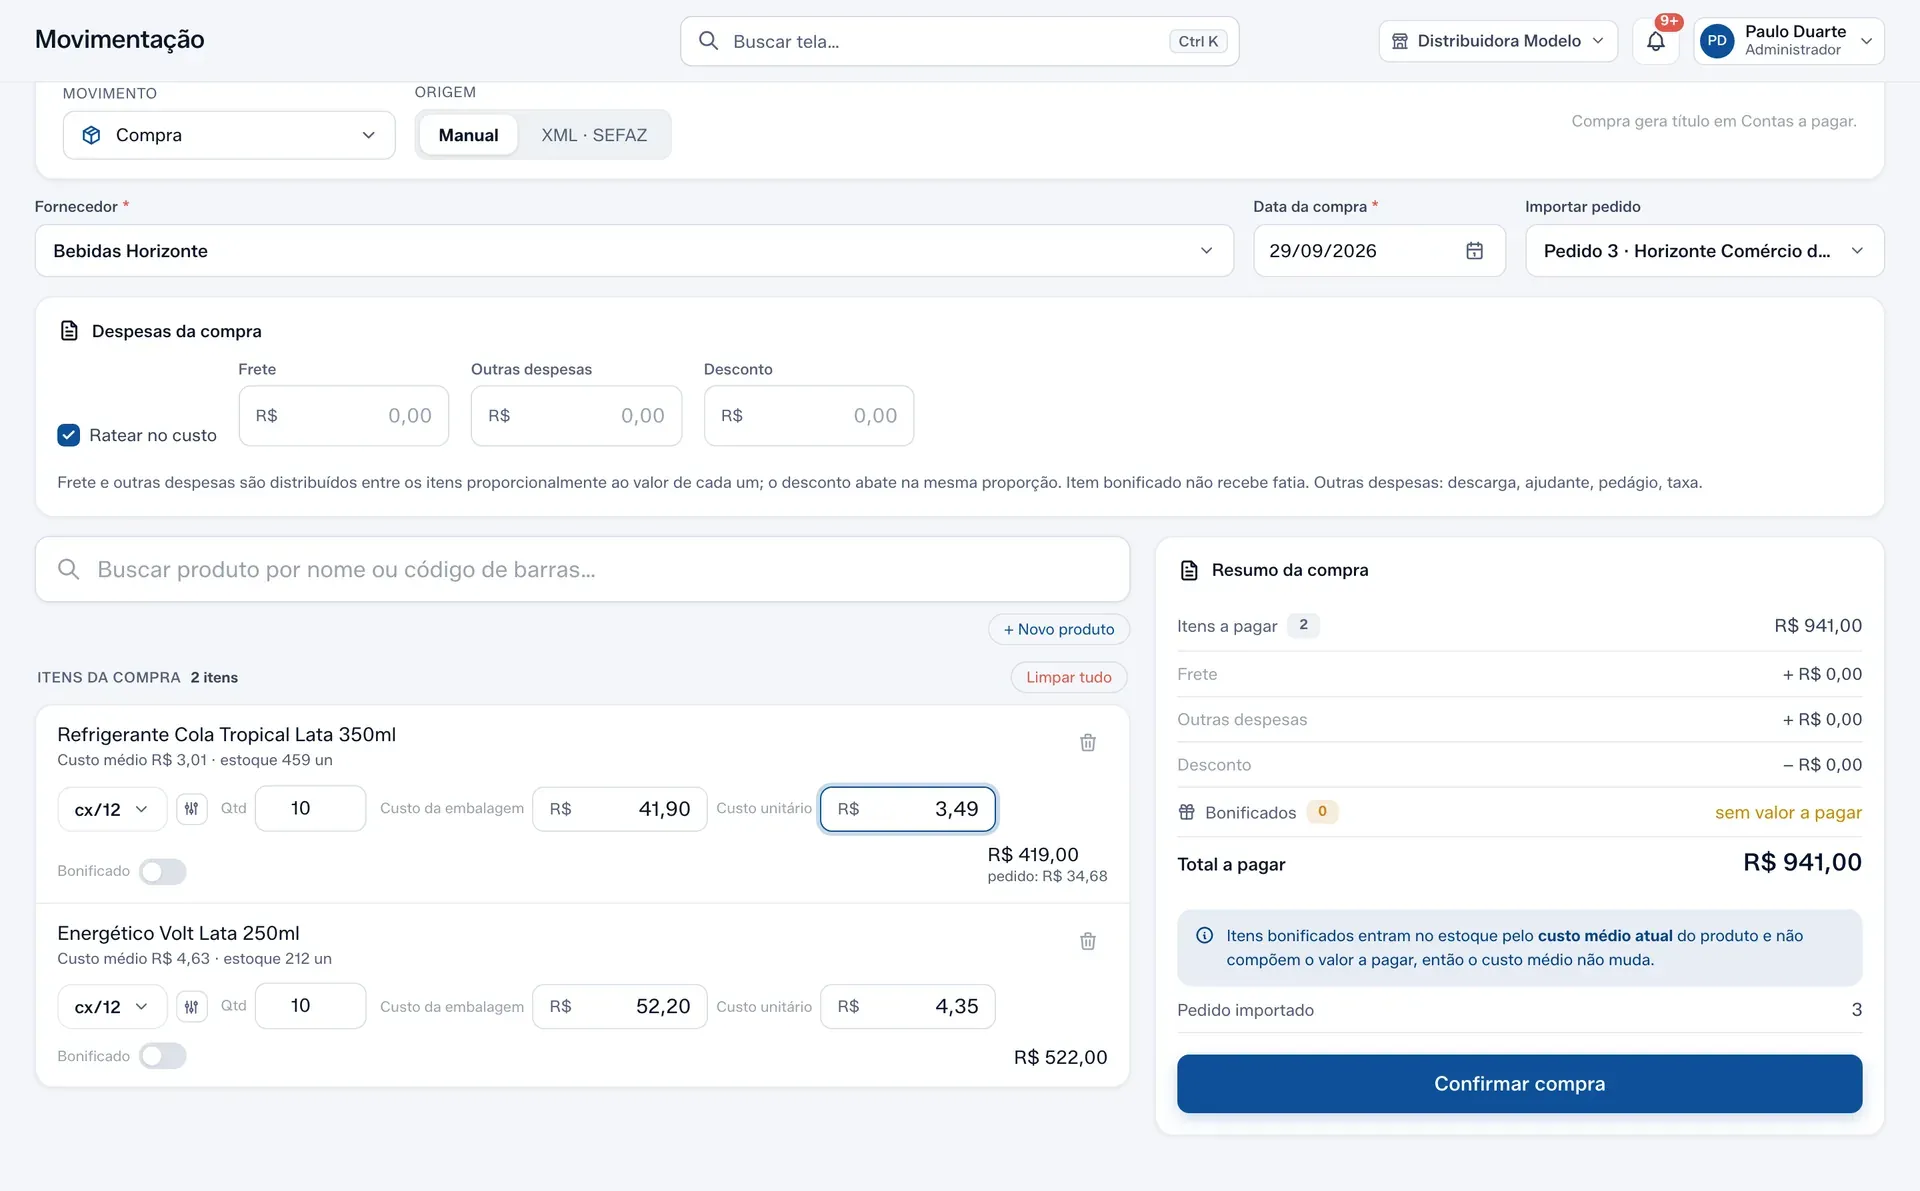Change cx/12 unit for Refrigerante Cola
The image size is (1920, 1191).
pyautogui.click(x=112, y=809)
